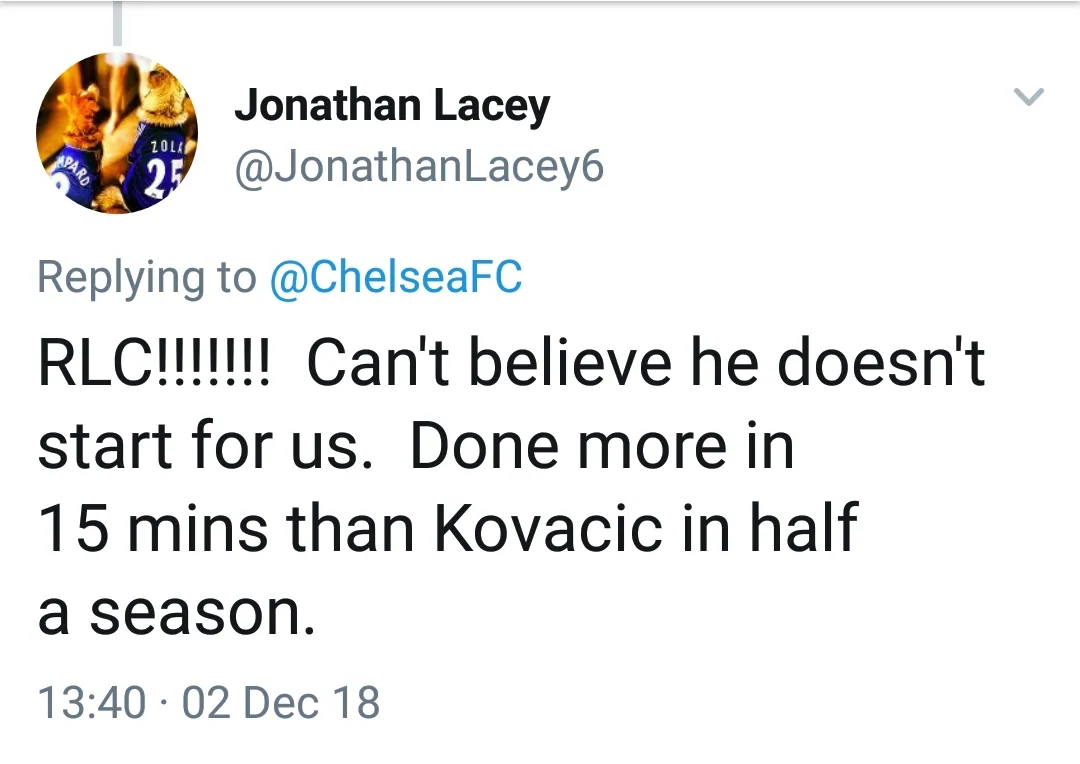Click the word "Kovacic" in tweet

(x=548, y=528)
